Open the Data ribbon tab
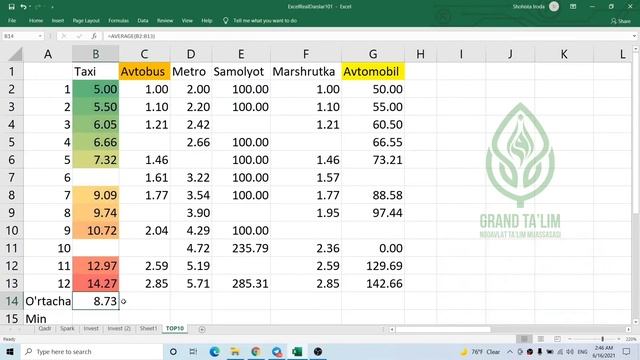640x360 pixels. coord(143,20)
